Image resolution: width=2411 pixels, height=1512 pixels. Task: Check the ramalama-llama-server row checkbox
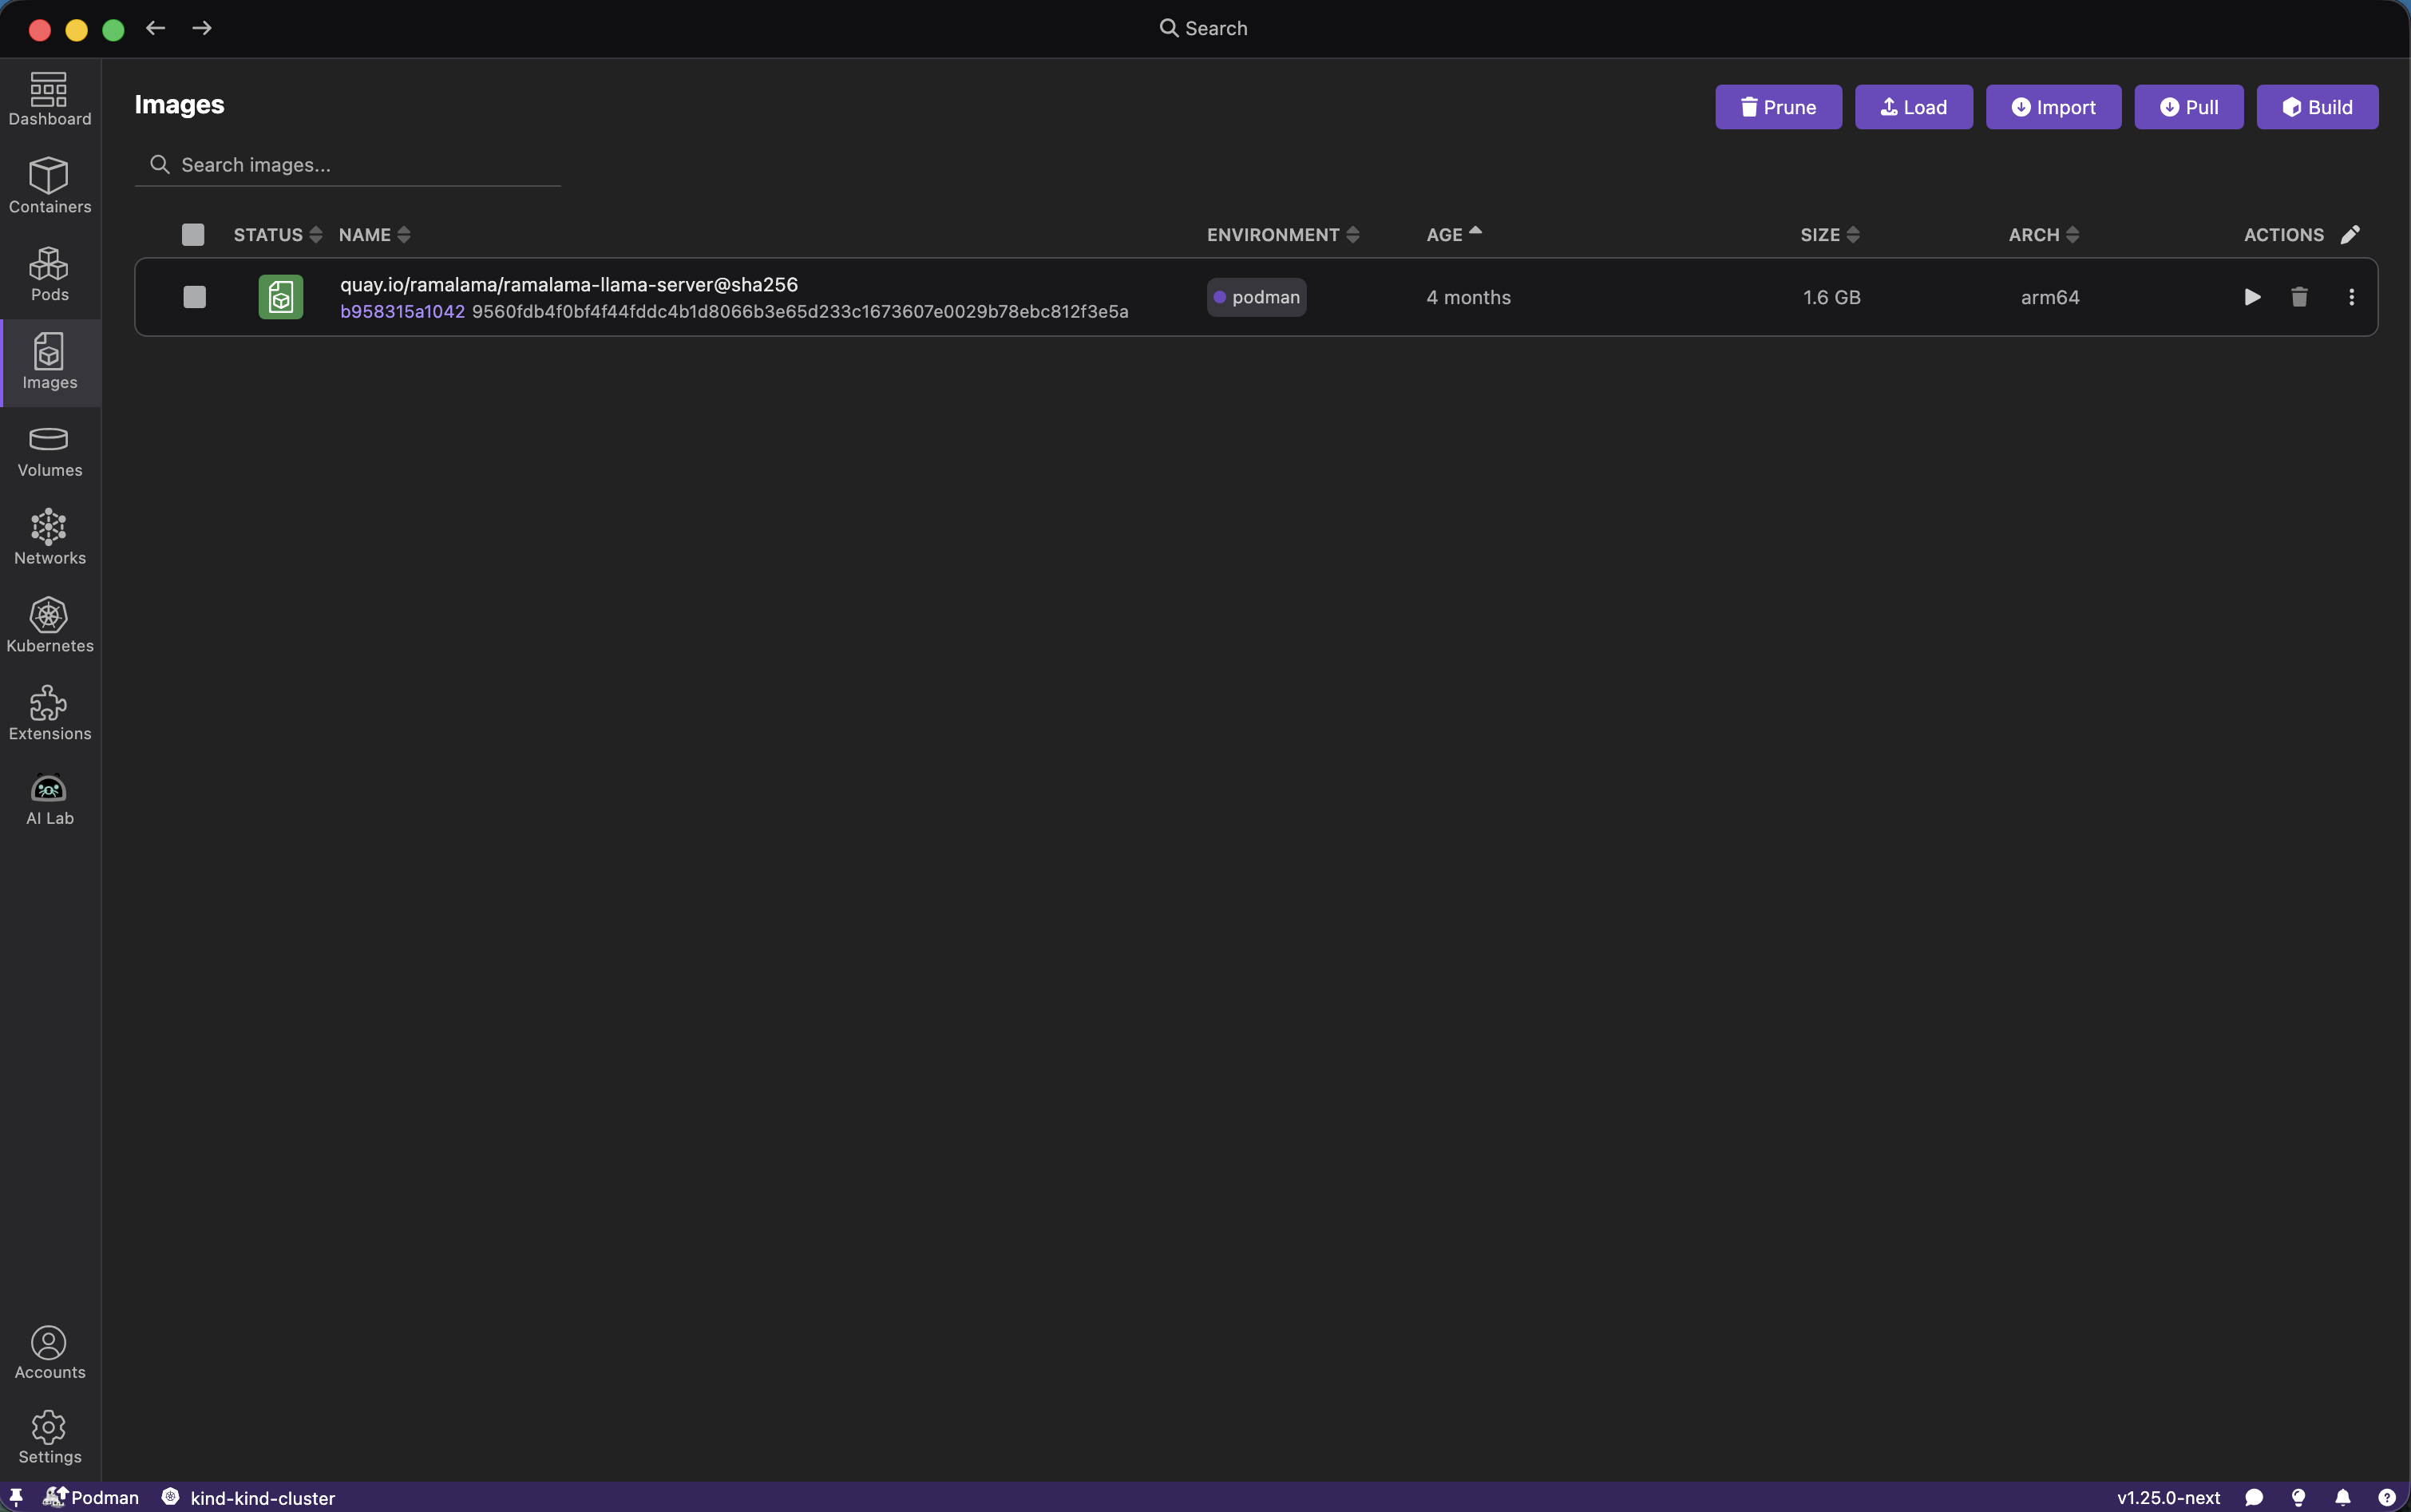(195, 297)
